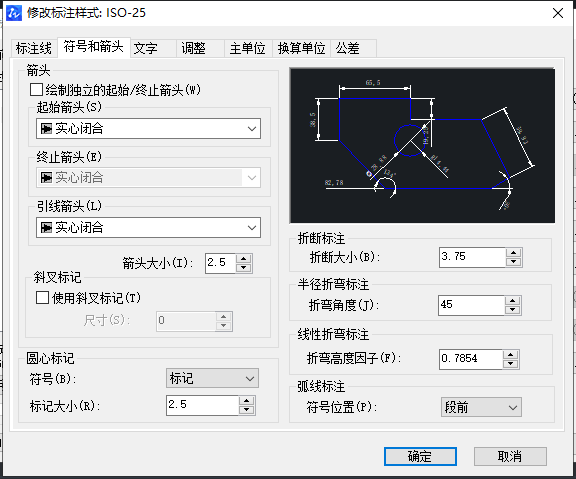This screenshot has width=576, height=479.
Task: Go to the 调整 tab
Action: click(201, 48)
